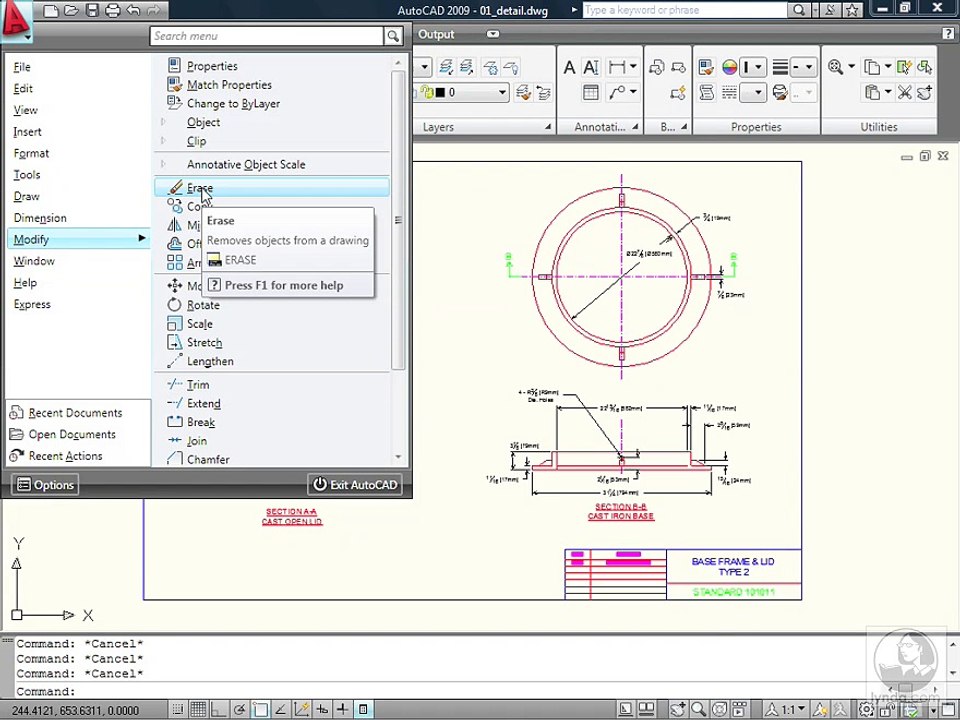Select the Match Properties icon
960x720 pixels.
(175, 85)
